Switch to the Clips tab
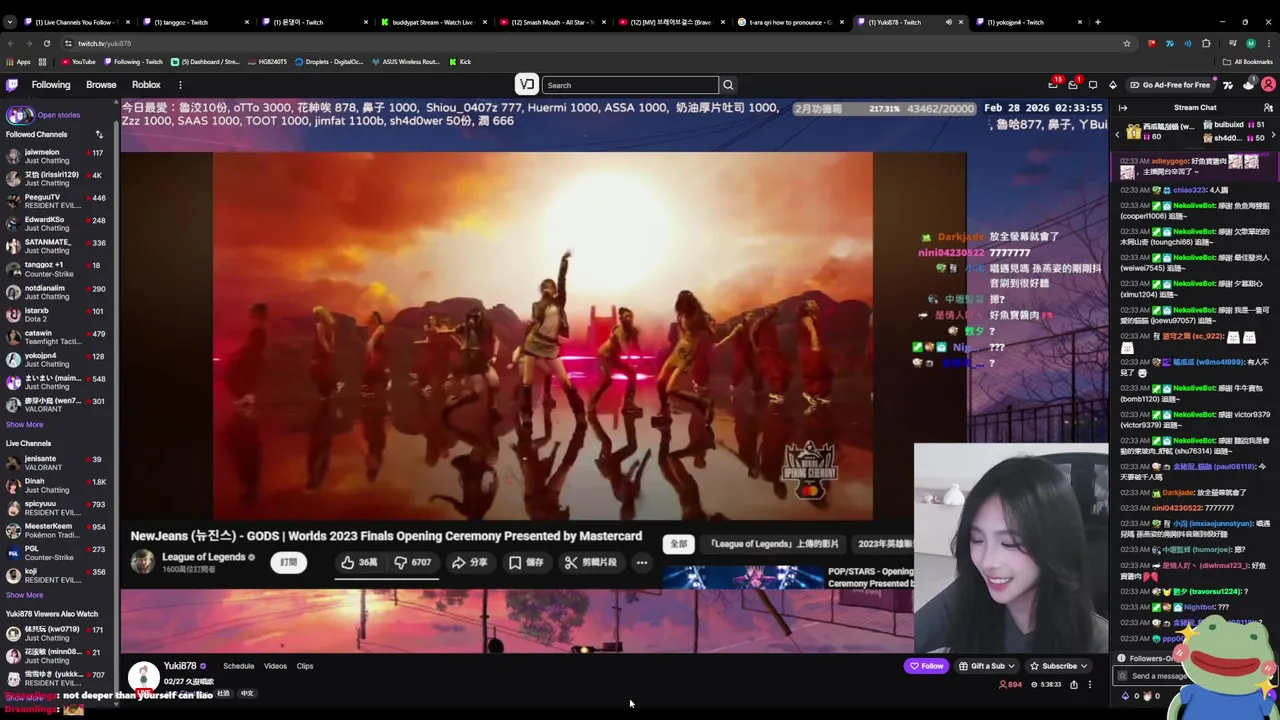The image size is (1280, 720). tap(305, 666)
